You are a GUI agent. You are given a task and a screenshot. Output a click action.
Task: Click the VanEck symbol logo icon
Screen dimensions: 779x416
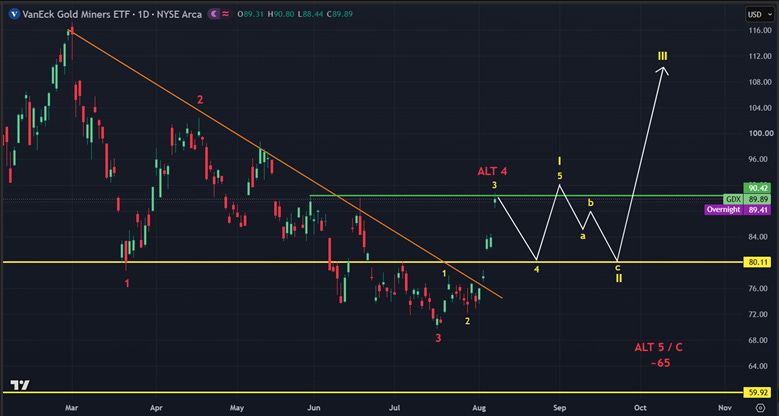point(13,14)
